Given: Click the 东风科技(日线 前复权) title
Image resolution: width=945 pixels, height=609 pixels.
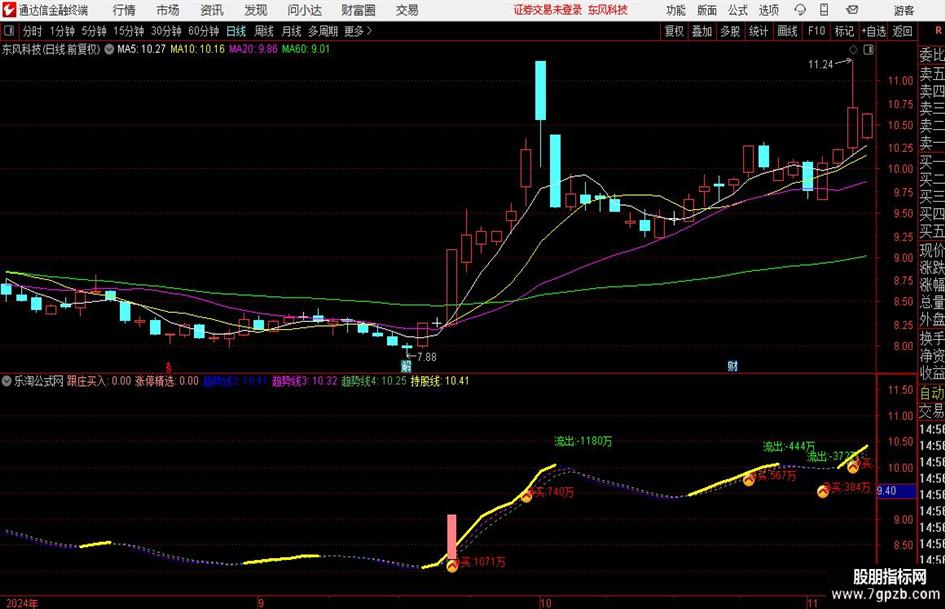Looking at the screenshot, I should (x=51, y=49).
